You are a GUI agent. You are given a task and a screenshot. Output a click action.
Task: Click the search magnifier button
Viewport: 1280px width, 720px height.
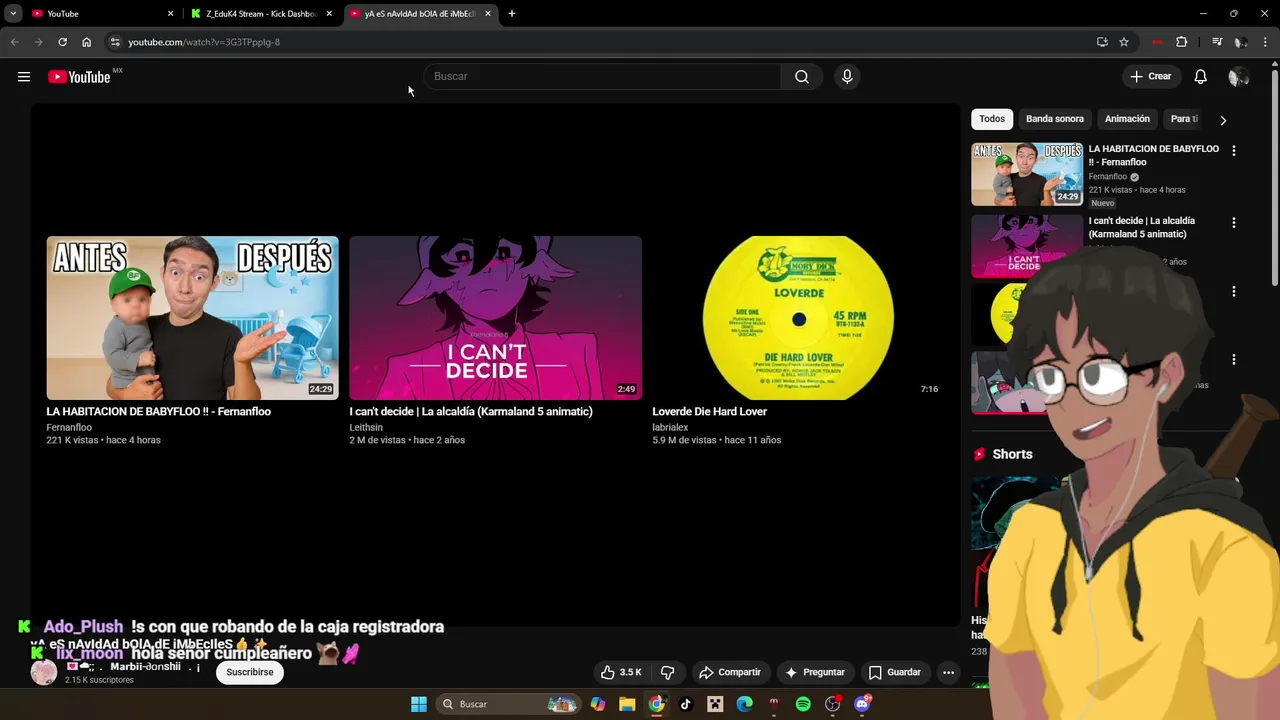point(802,77)
